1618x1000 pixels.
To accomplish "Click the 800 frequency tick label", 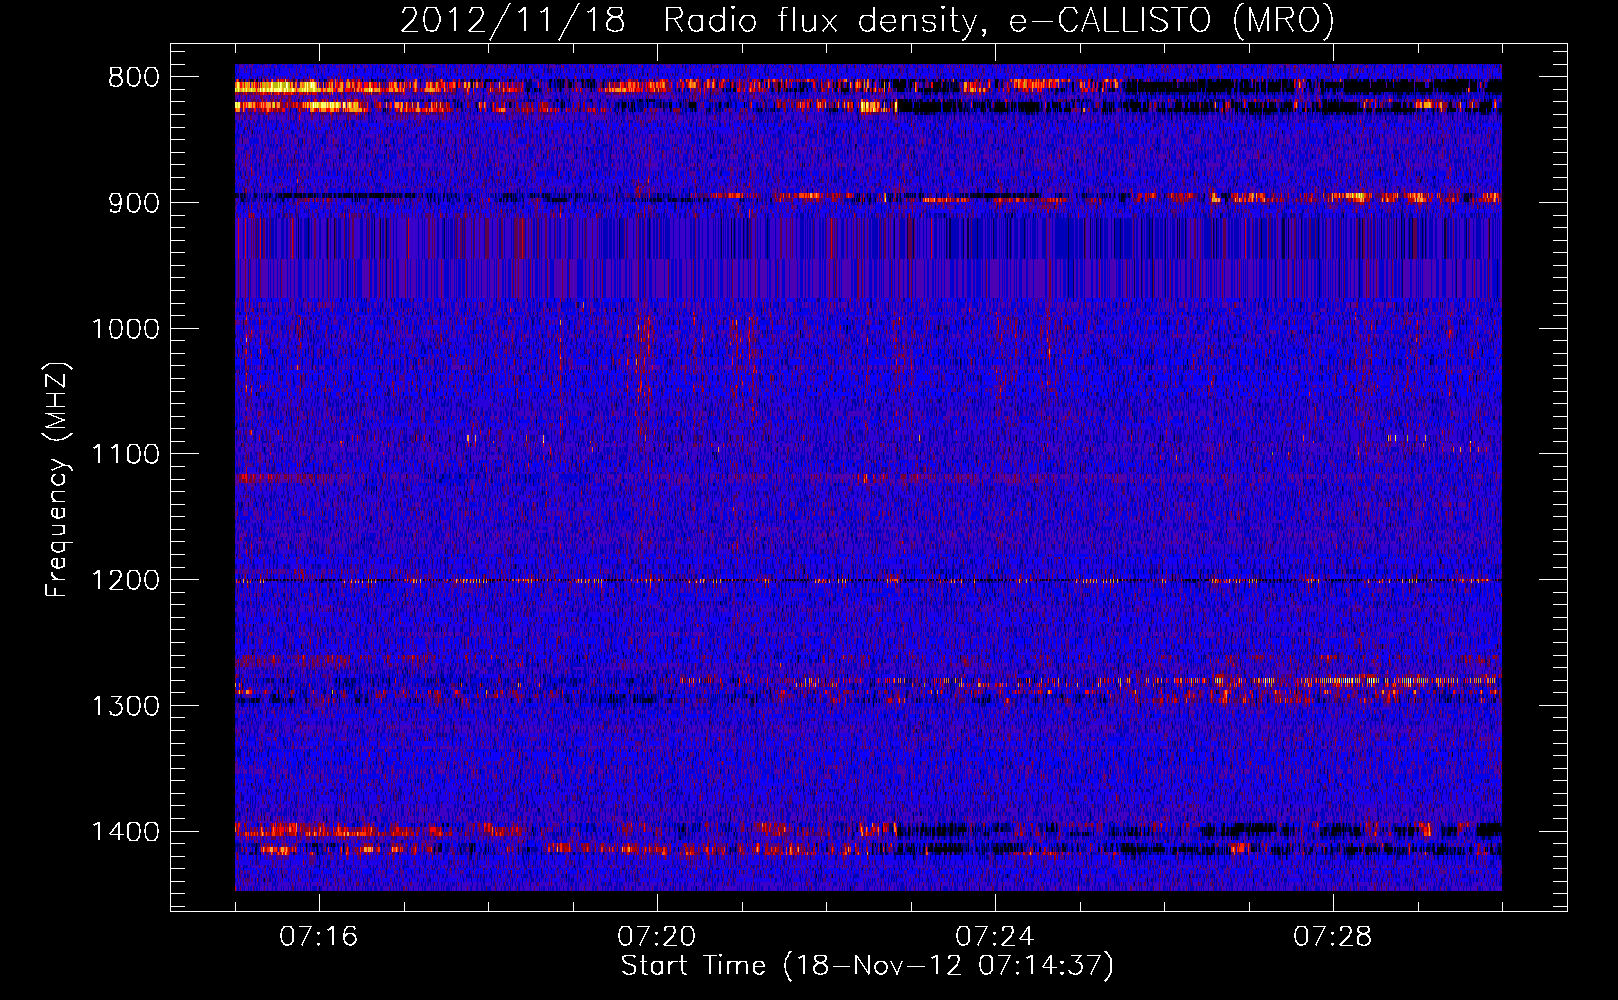I will tap(134, 78).
